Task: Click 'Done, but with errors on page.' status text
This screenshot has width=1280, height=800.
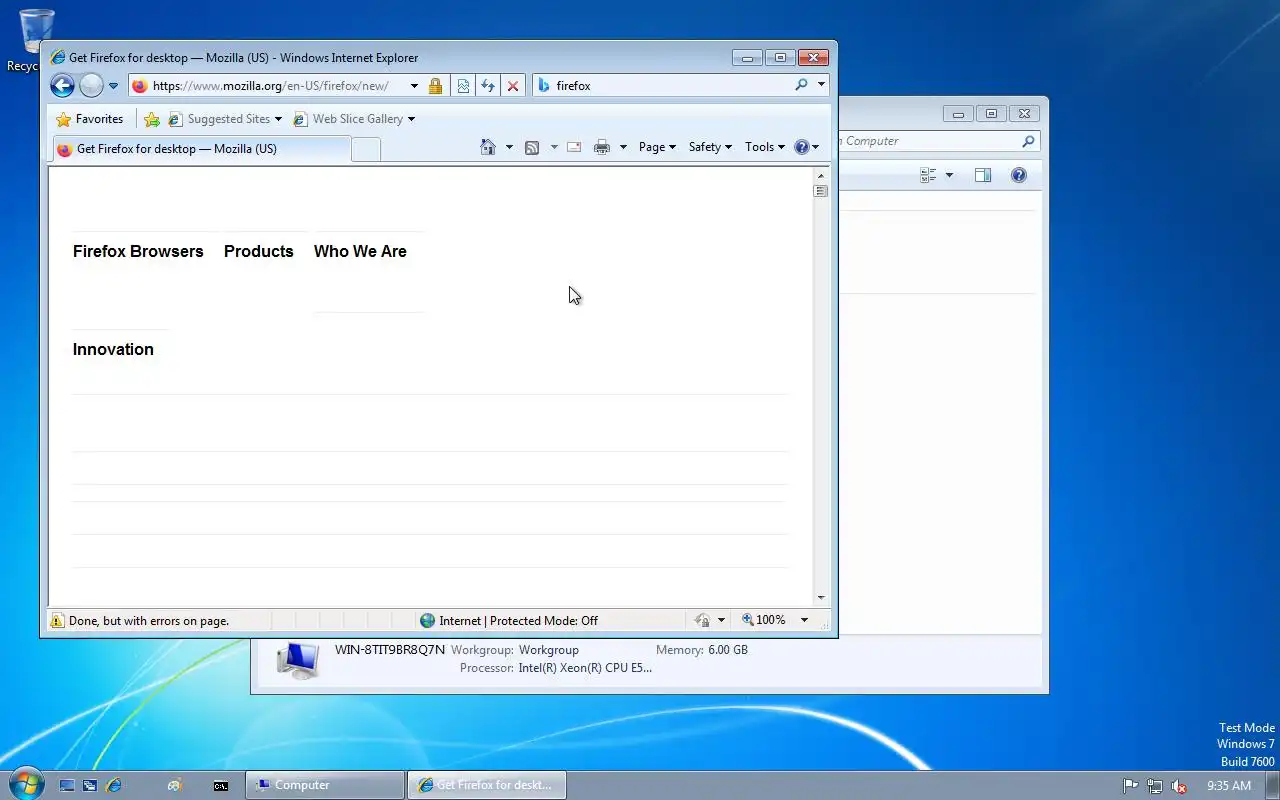Action: (x=149, y=621)
